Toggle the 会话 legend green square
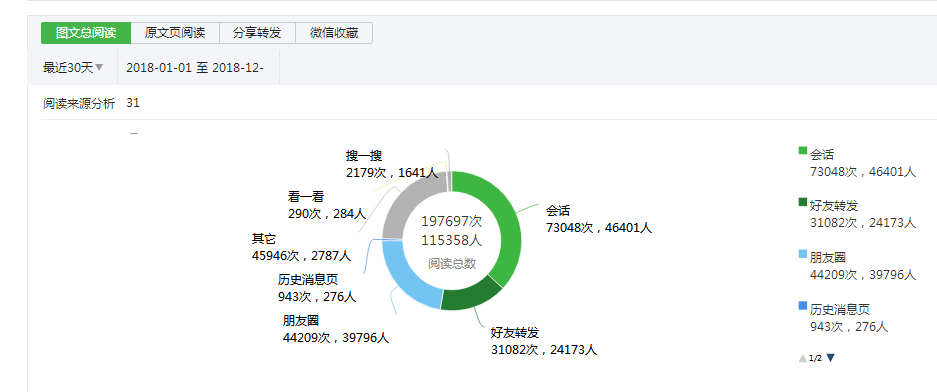This screenshot has width=937, height=392. 803,150
